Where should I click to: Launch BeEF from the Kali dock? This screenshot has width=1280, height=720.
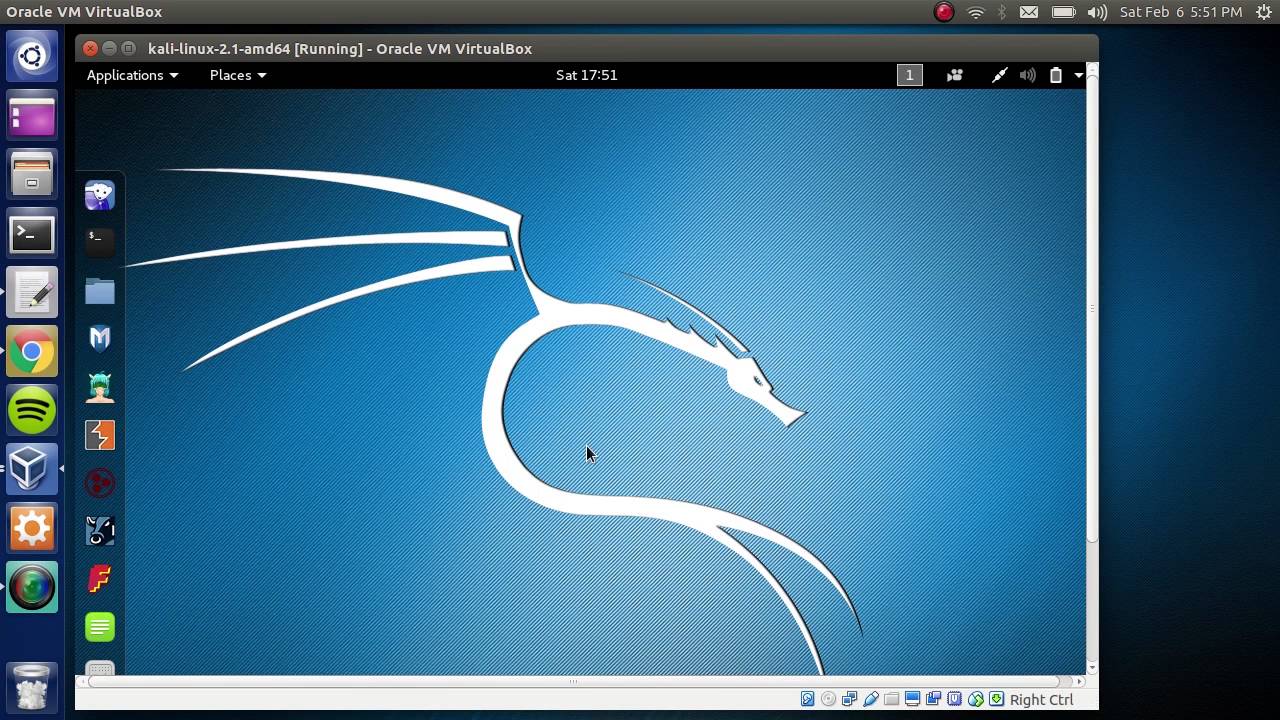(x=100, y=531)
